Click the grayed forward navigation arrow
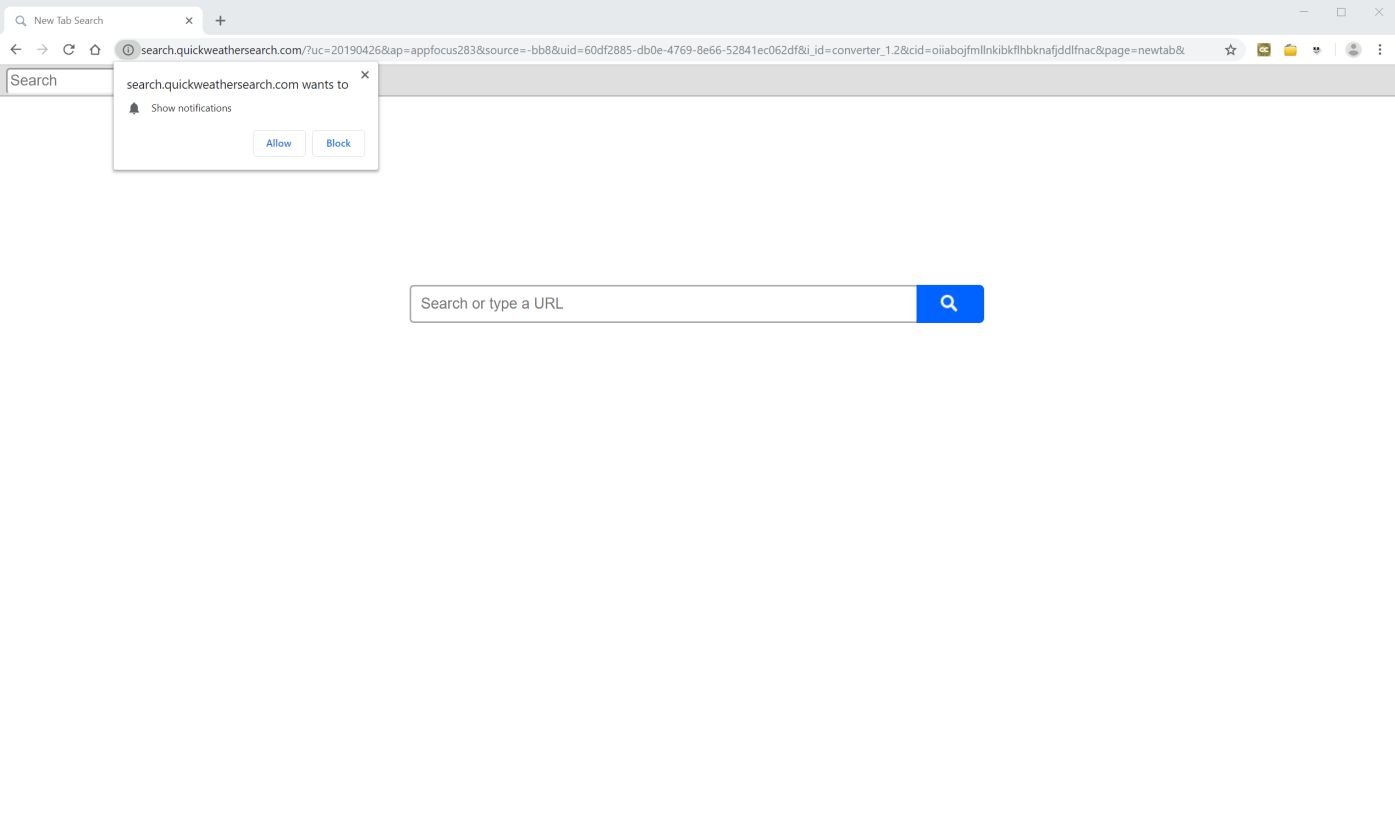Image resolution: width=1395 pixels, height=823 pixels. coord(42,49)
